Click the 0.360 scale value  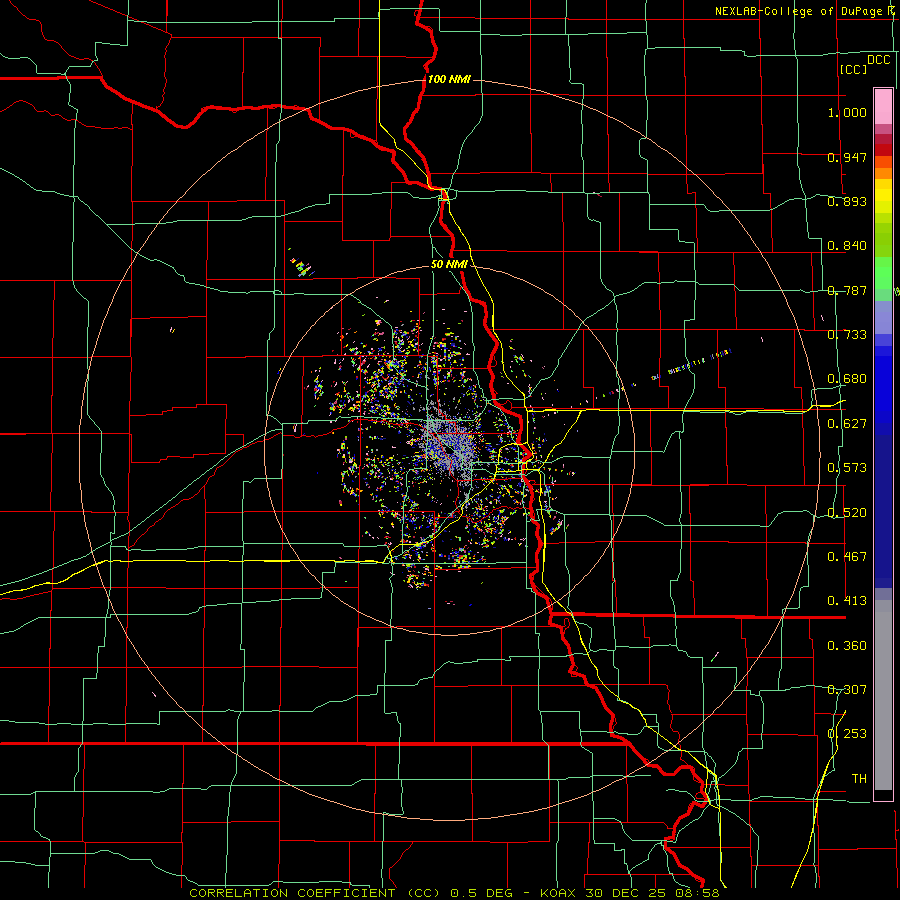coord(847,646)
